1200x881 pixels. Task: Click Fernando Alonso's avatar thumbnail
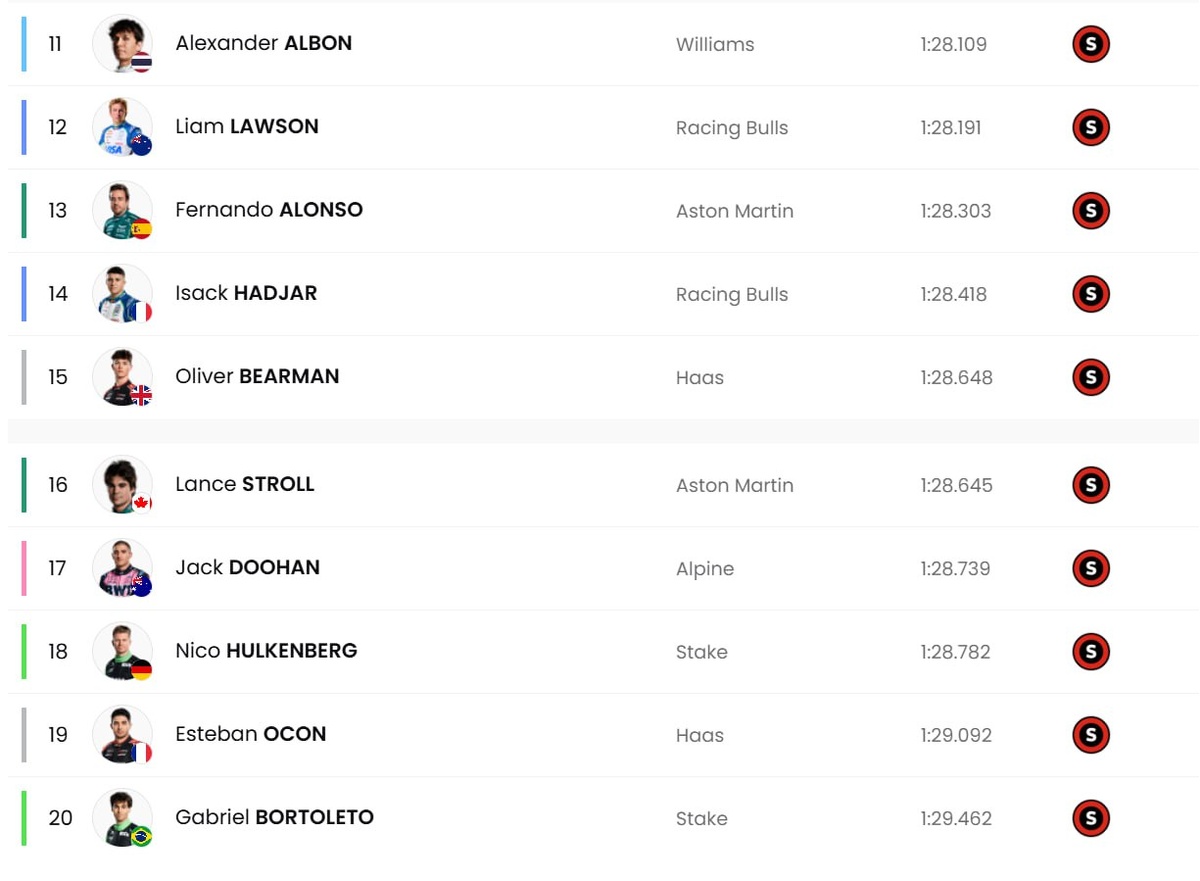pos(122,210)
